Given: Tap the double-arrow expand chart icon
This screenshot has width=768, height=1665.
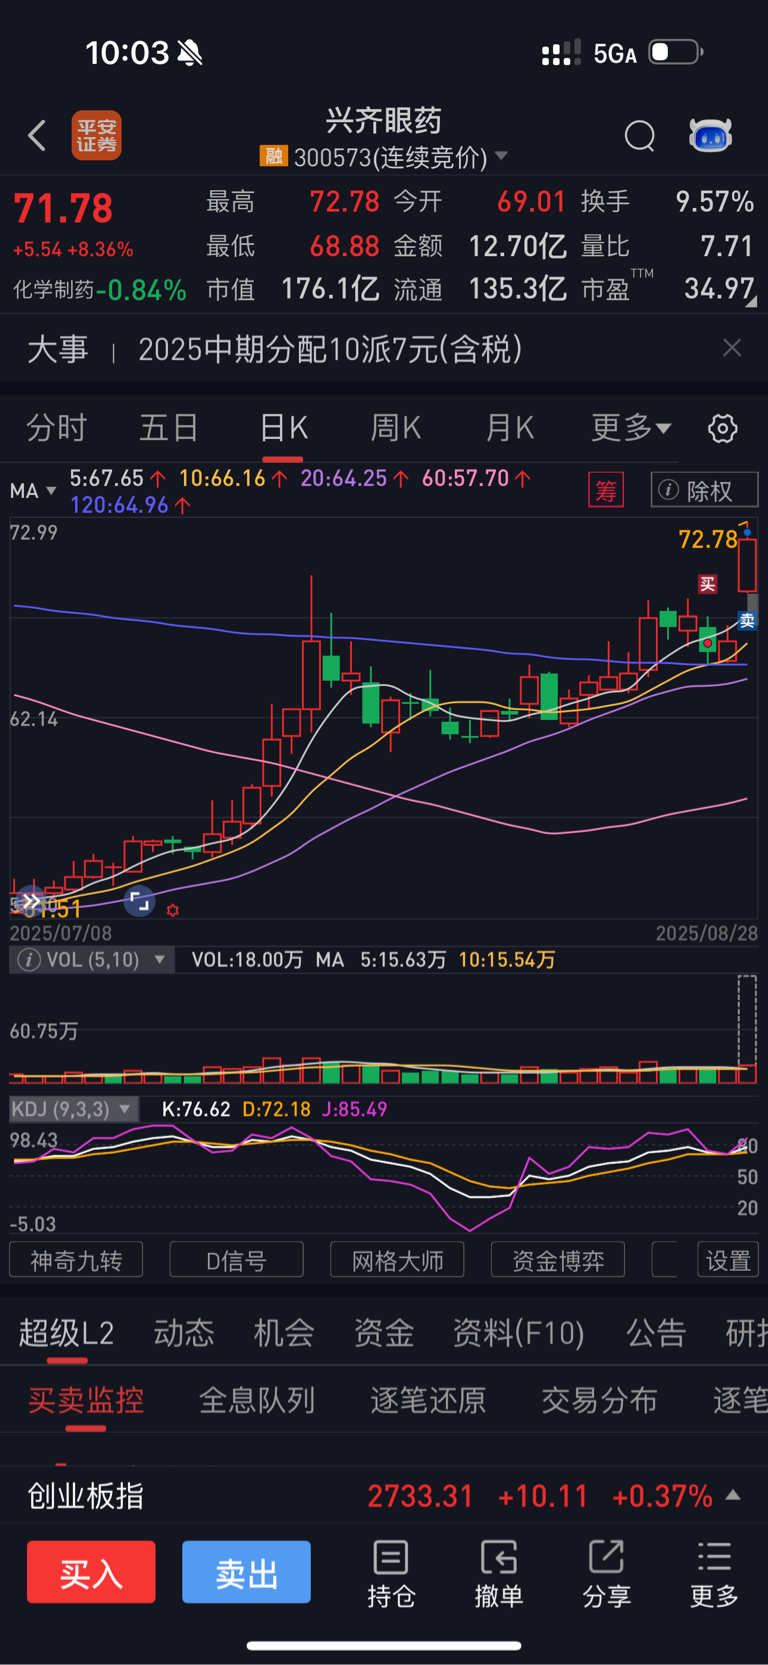Looking at the screenshot, I should 32,901.
